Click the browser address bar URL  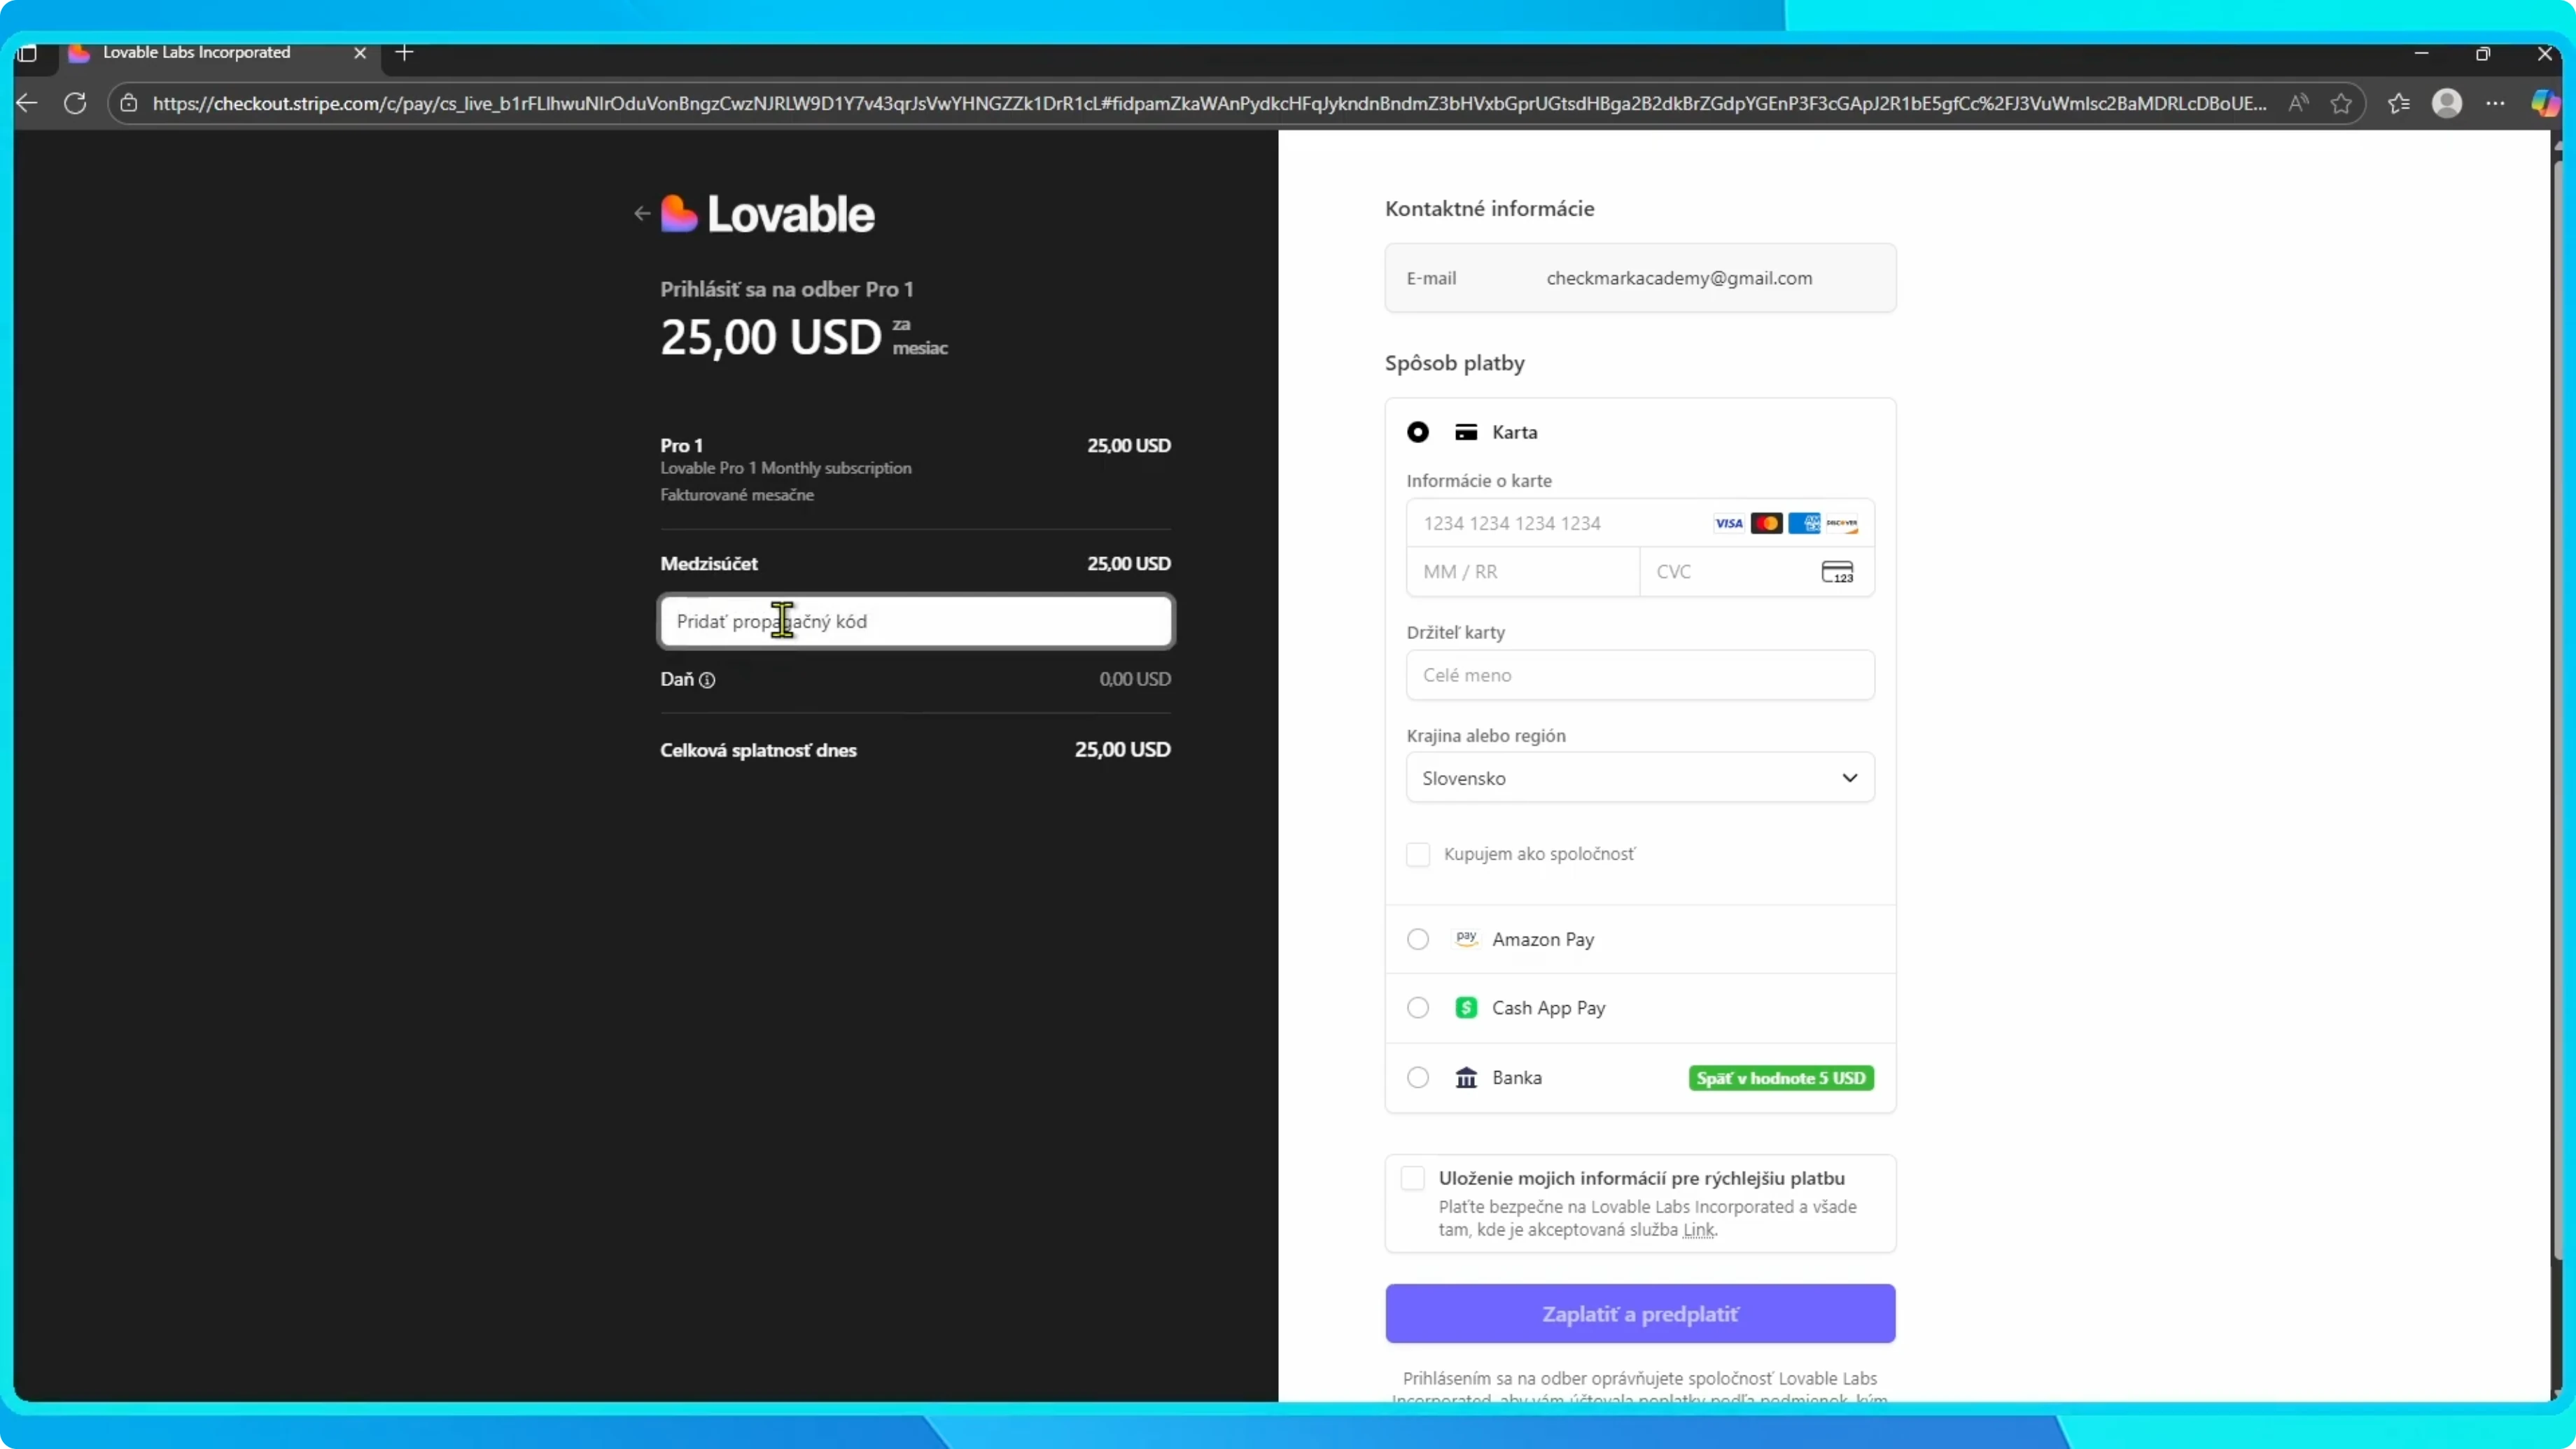tap(1209, 103)
